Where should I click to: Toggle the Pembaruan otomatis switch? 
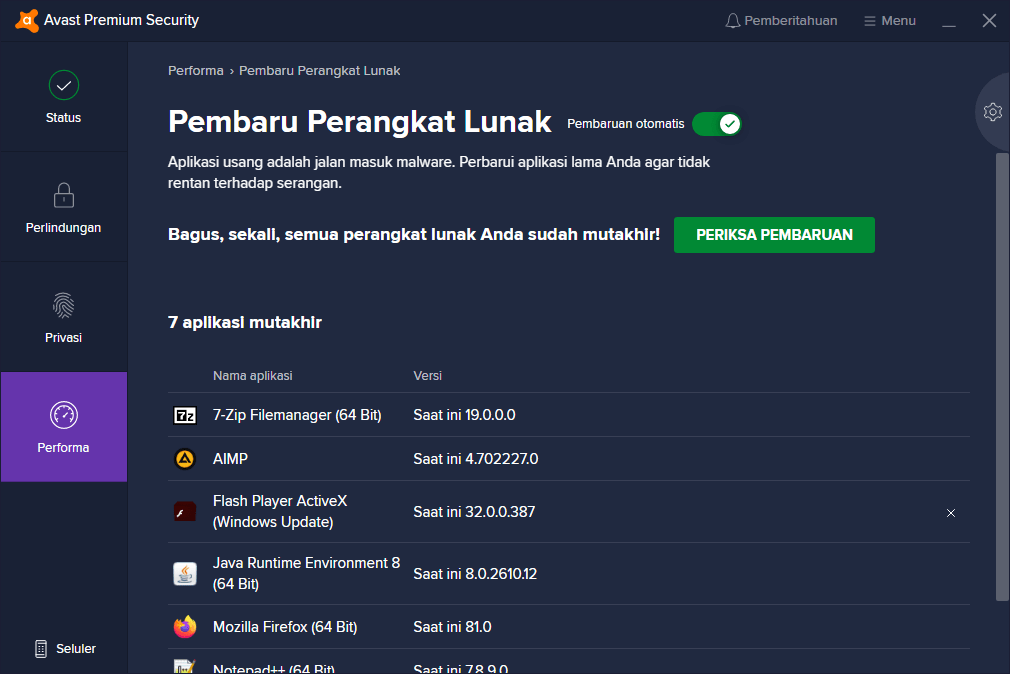tap(717, 124)
